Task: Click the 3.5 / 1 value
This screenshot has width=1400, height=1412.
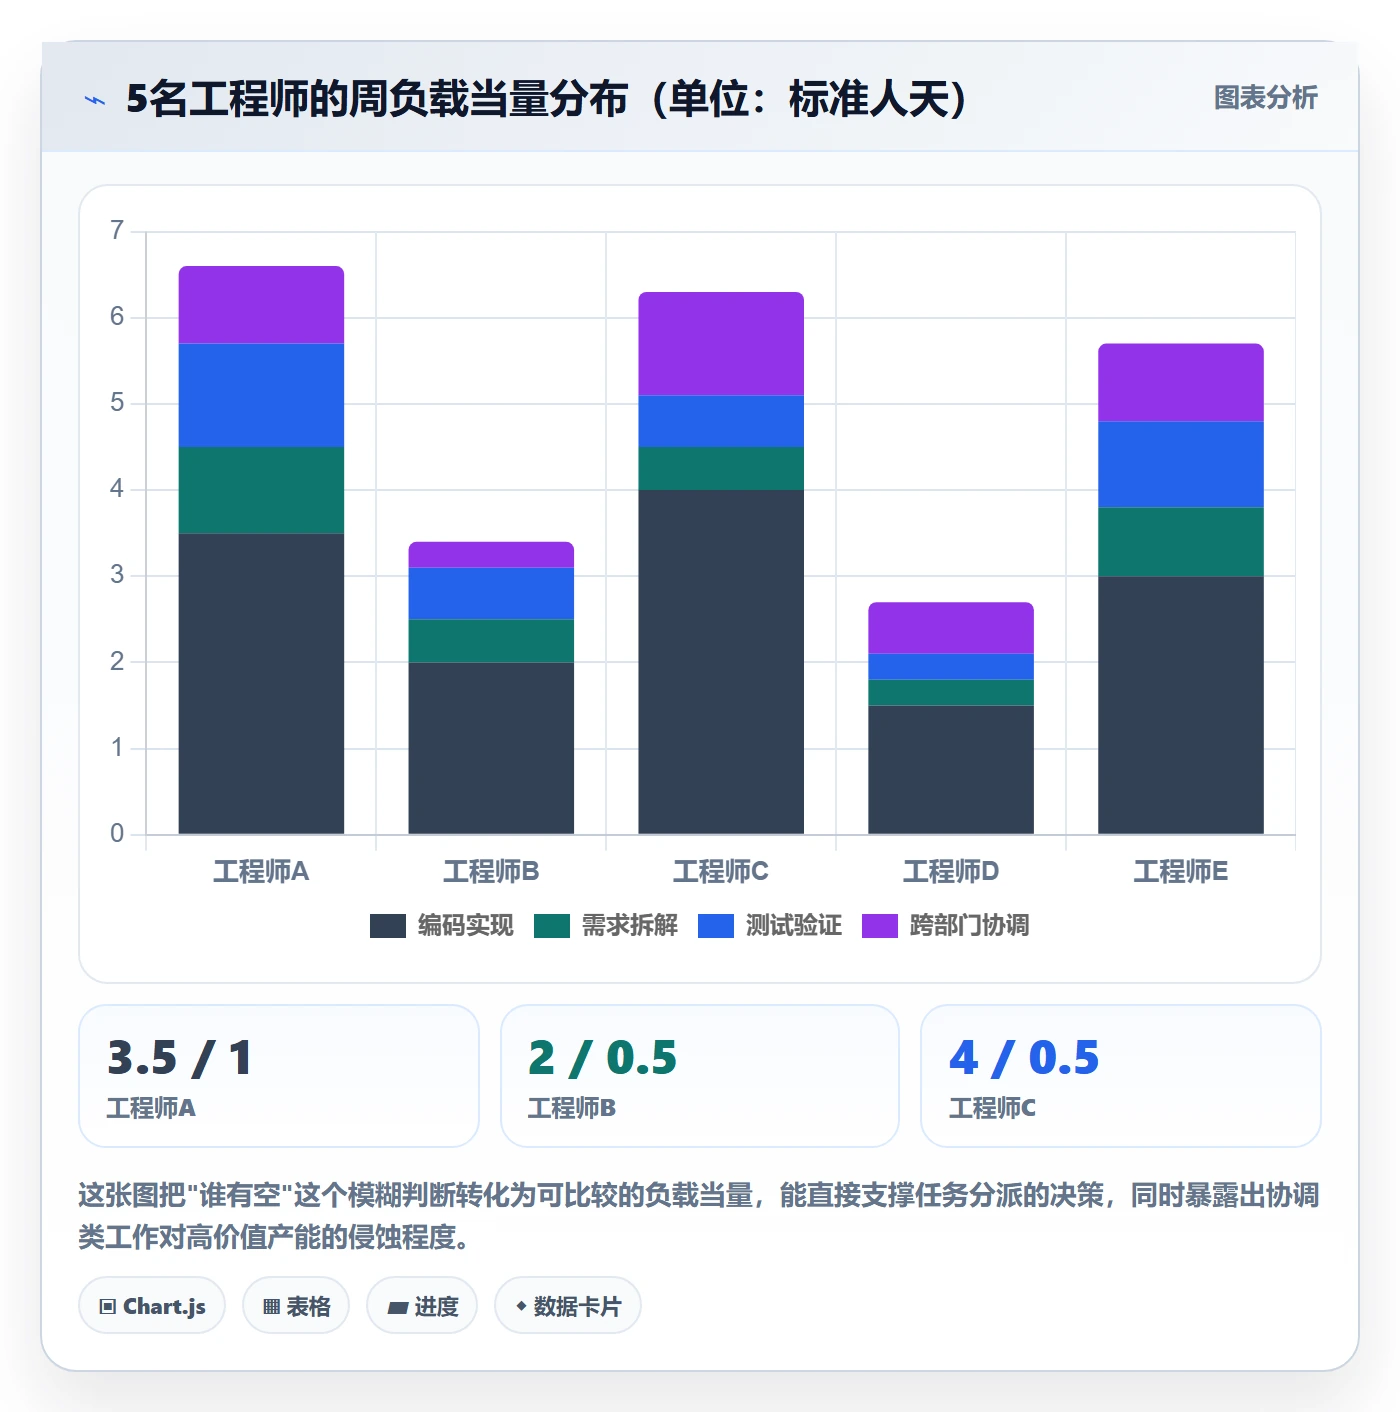Action: (180, 1058)
